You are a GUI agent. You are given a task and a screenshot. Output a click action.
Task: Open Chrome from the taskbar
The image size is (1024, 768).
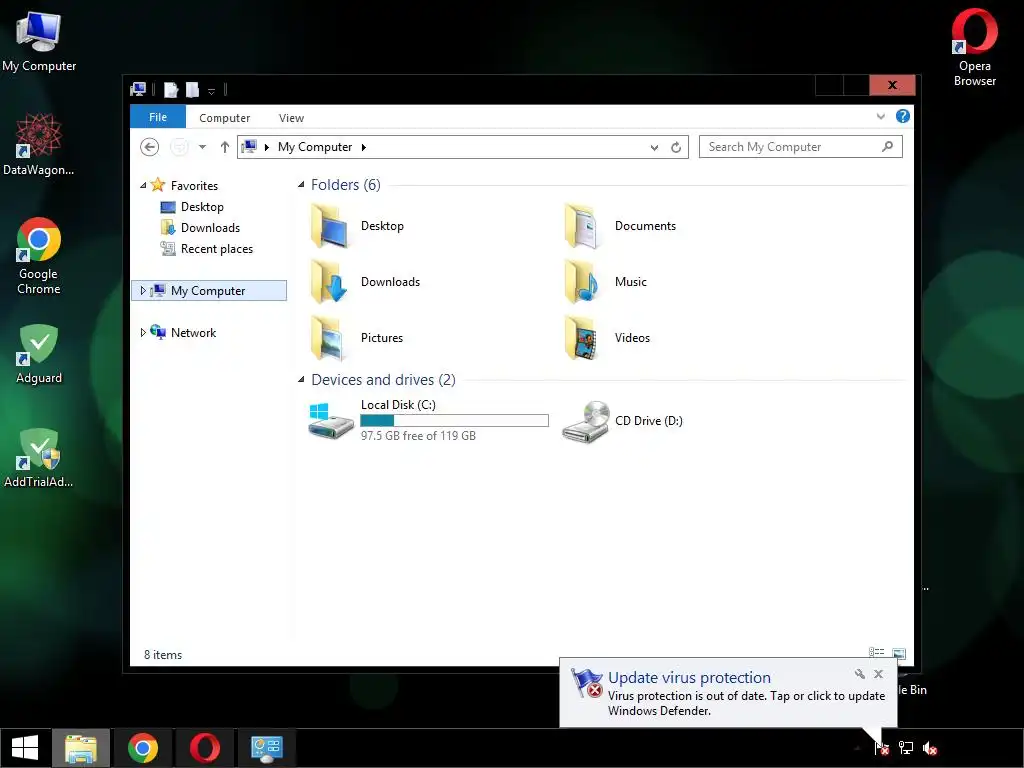tap(143, 748)
